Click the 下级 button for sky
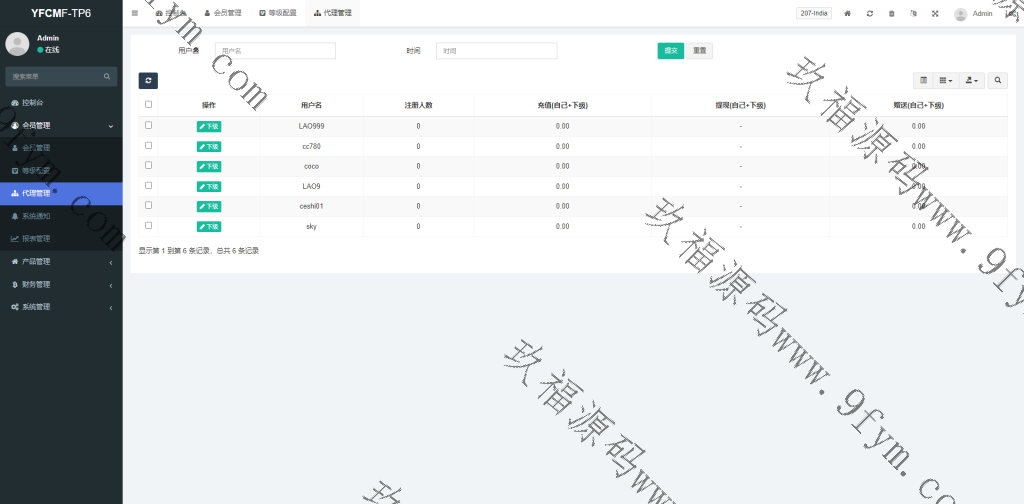 click(x=209, y=227)
